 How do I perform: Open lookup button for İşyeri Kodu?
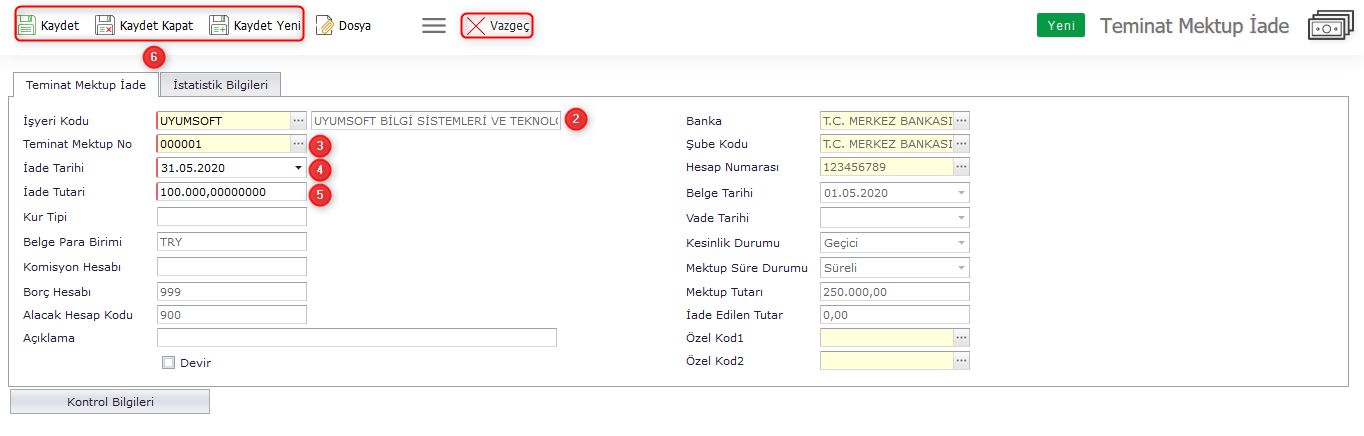[x=298, y=120]
